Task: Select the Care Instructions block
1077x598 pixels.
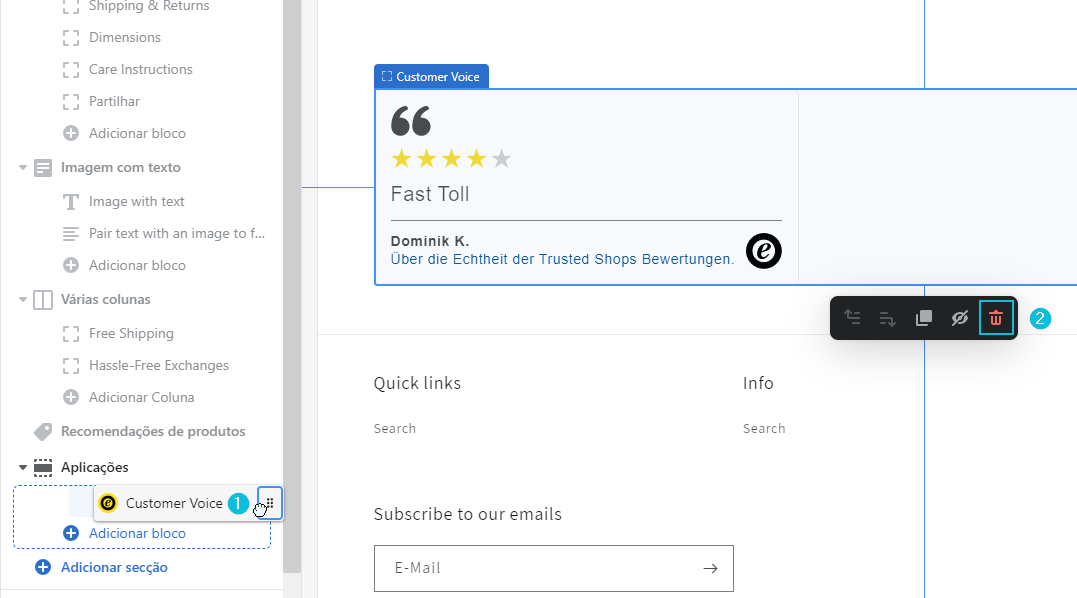Action: 141,69
